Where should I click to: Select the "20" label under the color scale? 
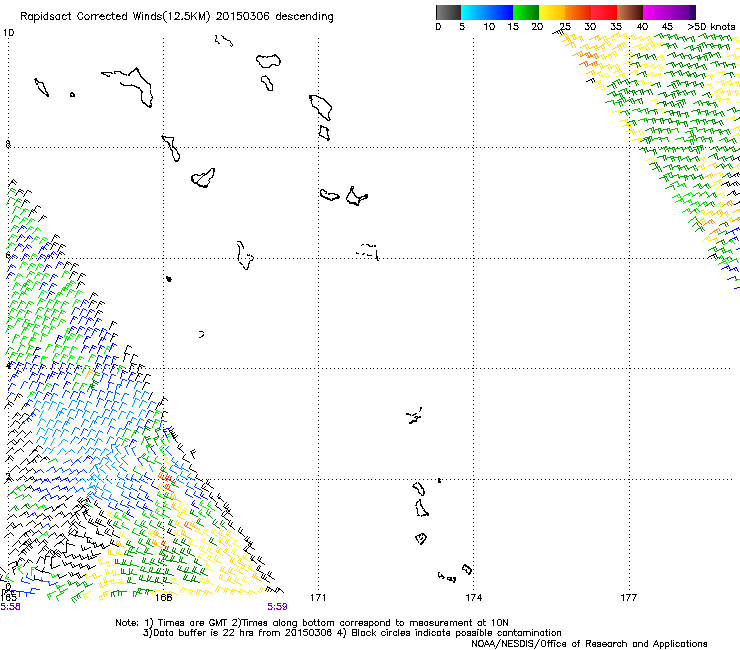[x=537, y=27]
